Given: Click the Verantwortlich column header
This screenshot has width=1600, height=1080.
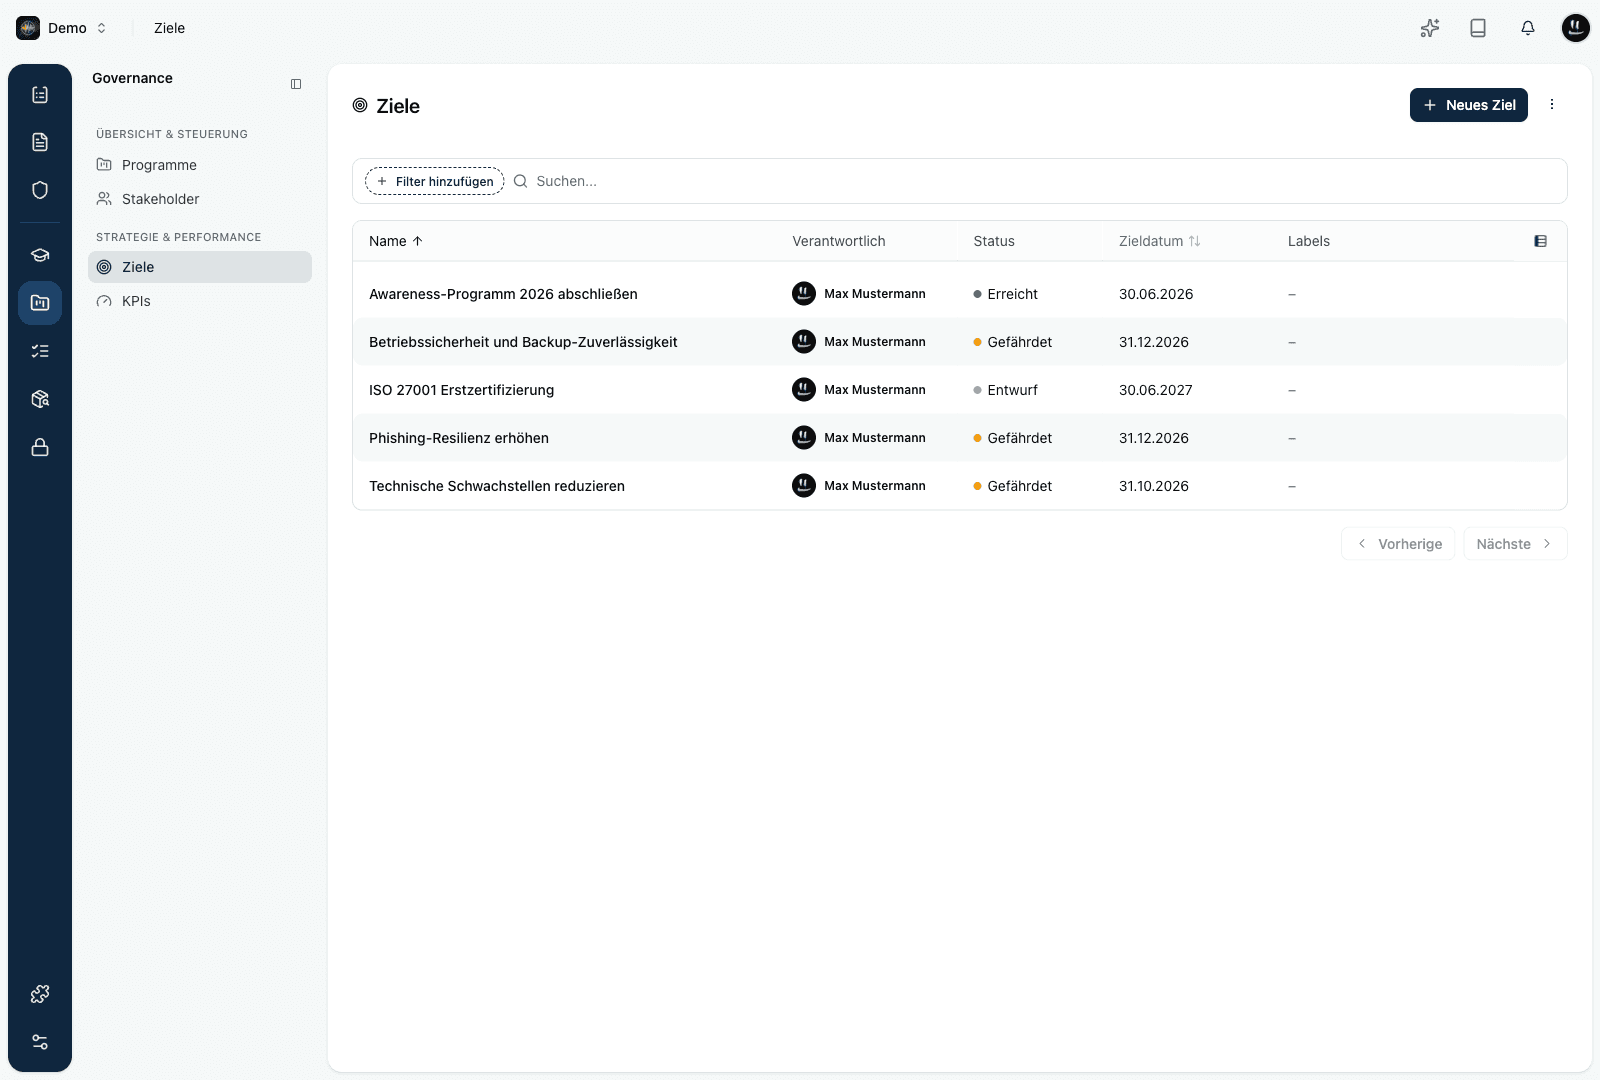Looking at the screenshot, I should [x=839, y=241].
